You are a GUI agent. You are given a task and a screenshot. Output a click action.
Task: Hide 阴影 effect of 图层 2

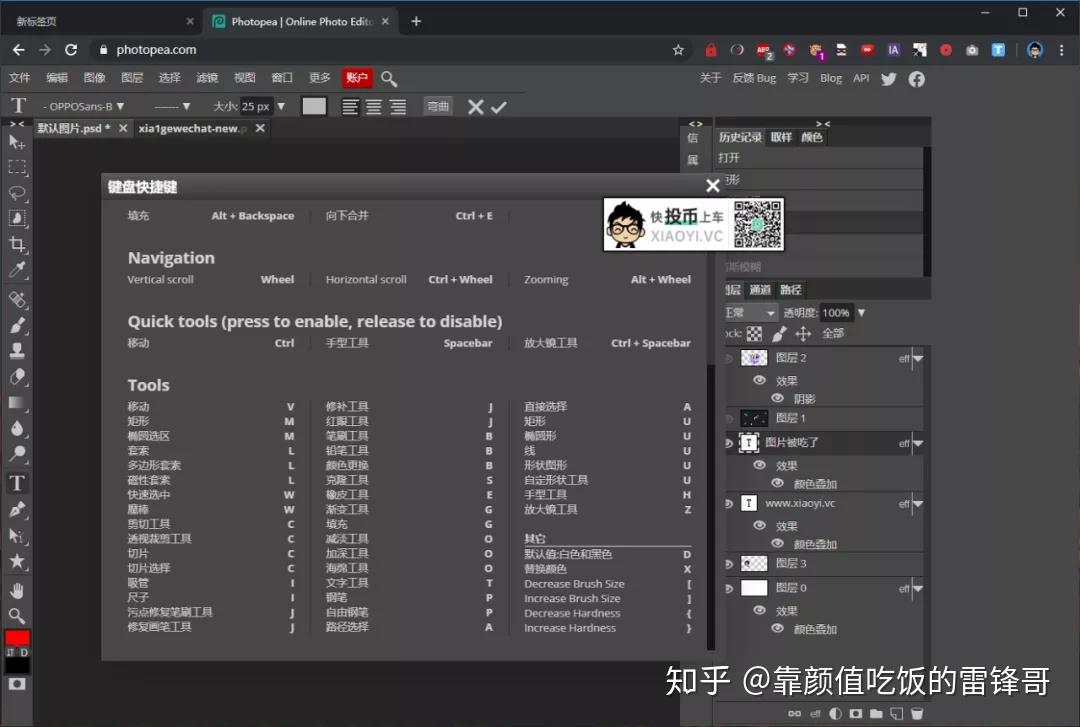point(778,398)
